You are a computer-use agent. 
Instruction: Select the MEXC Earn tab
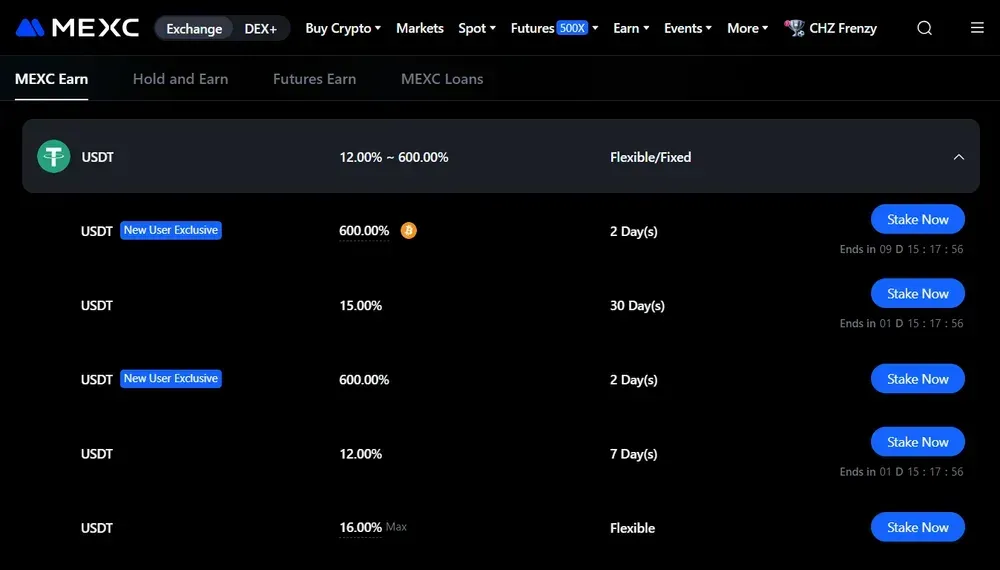click(51, 79)
